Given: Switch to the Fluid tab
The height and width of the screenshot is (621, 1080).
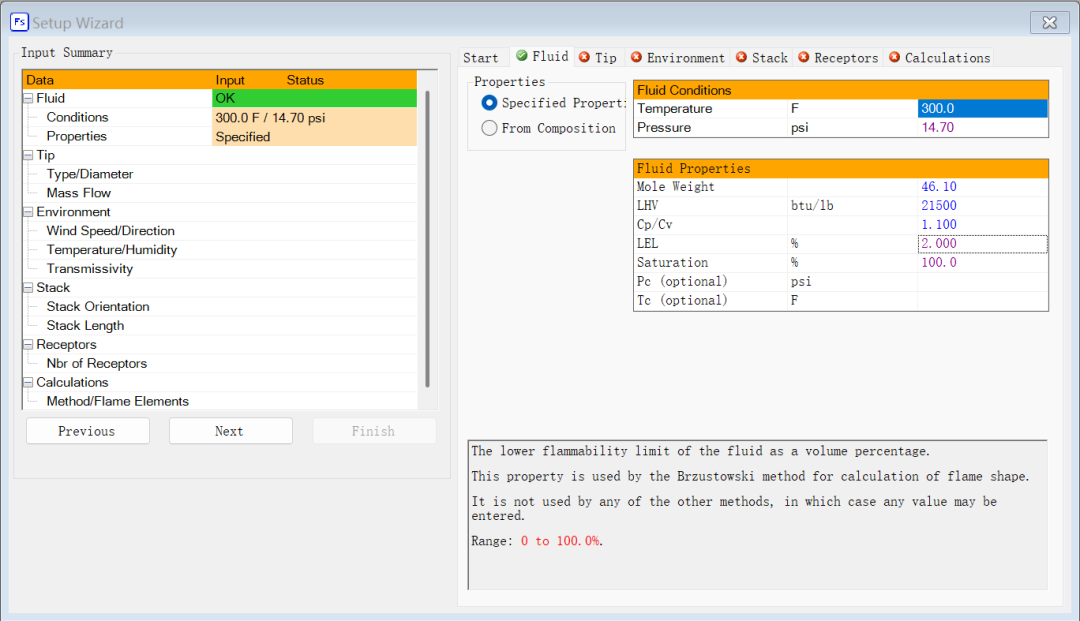Looking at the screenshot, I should (542, 56).
